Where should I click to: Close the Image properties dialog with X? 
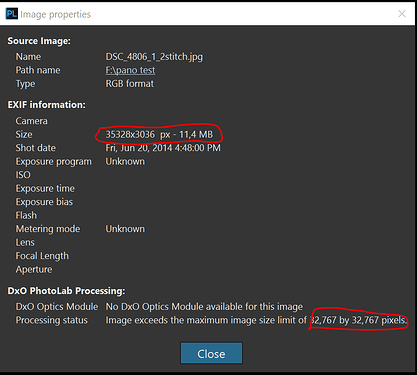[402, 14]
